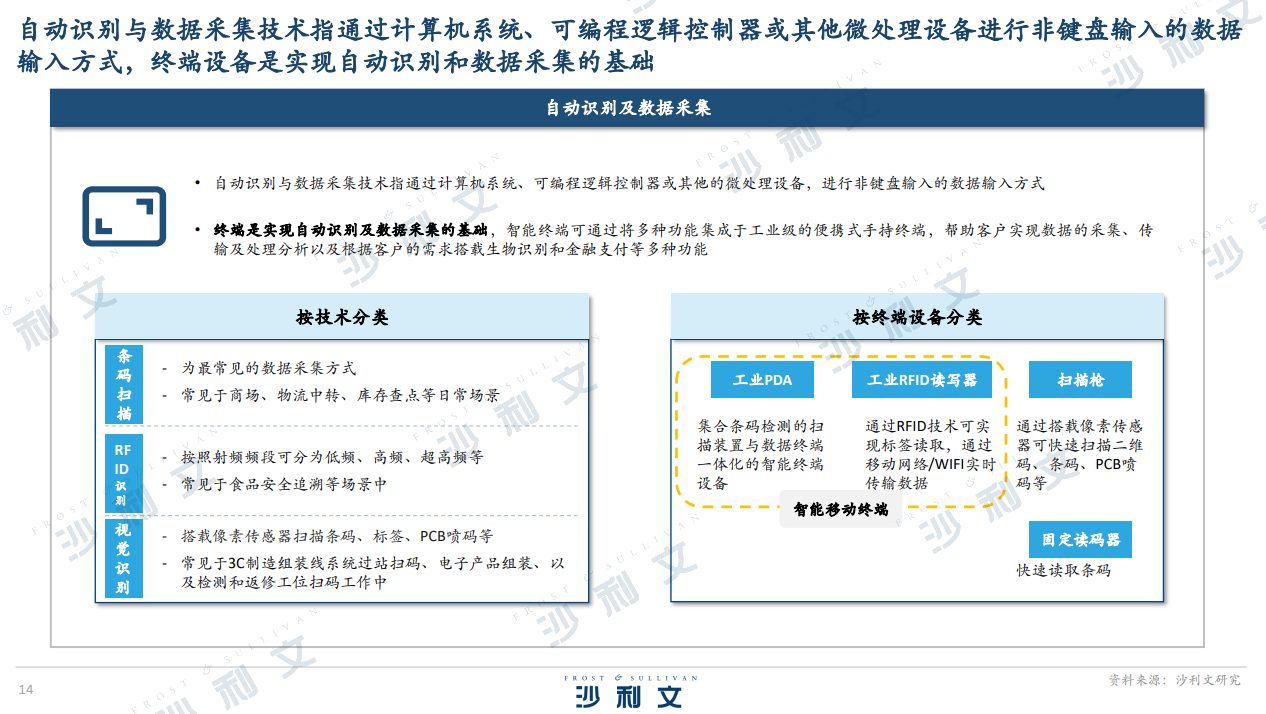Screen dimensions: 1266x714
Task: Click description 通过搭载像素传感器可快速扫描二维码
Action: tap(1080, 455)
